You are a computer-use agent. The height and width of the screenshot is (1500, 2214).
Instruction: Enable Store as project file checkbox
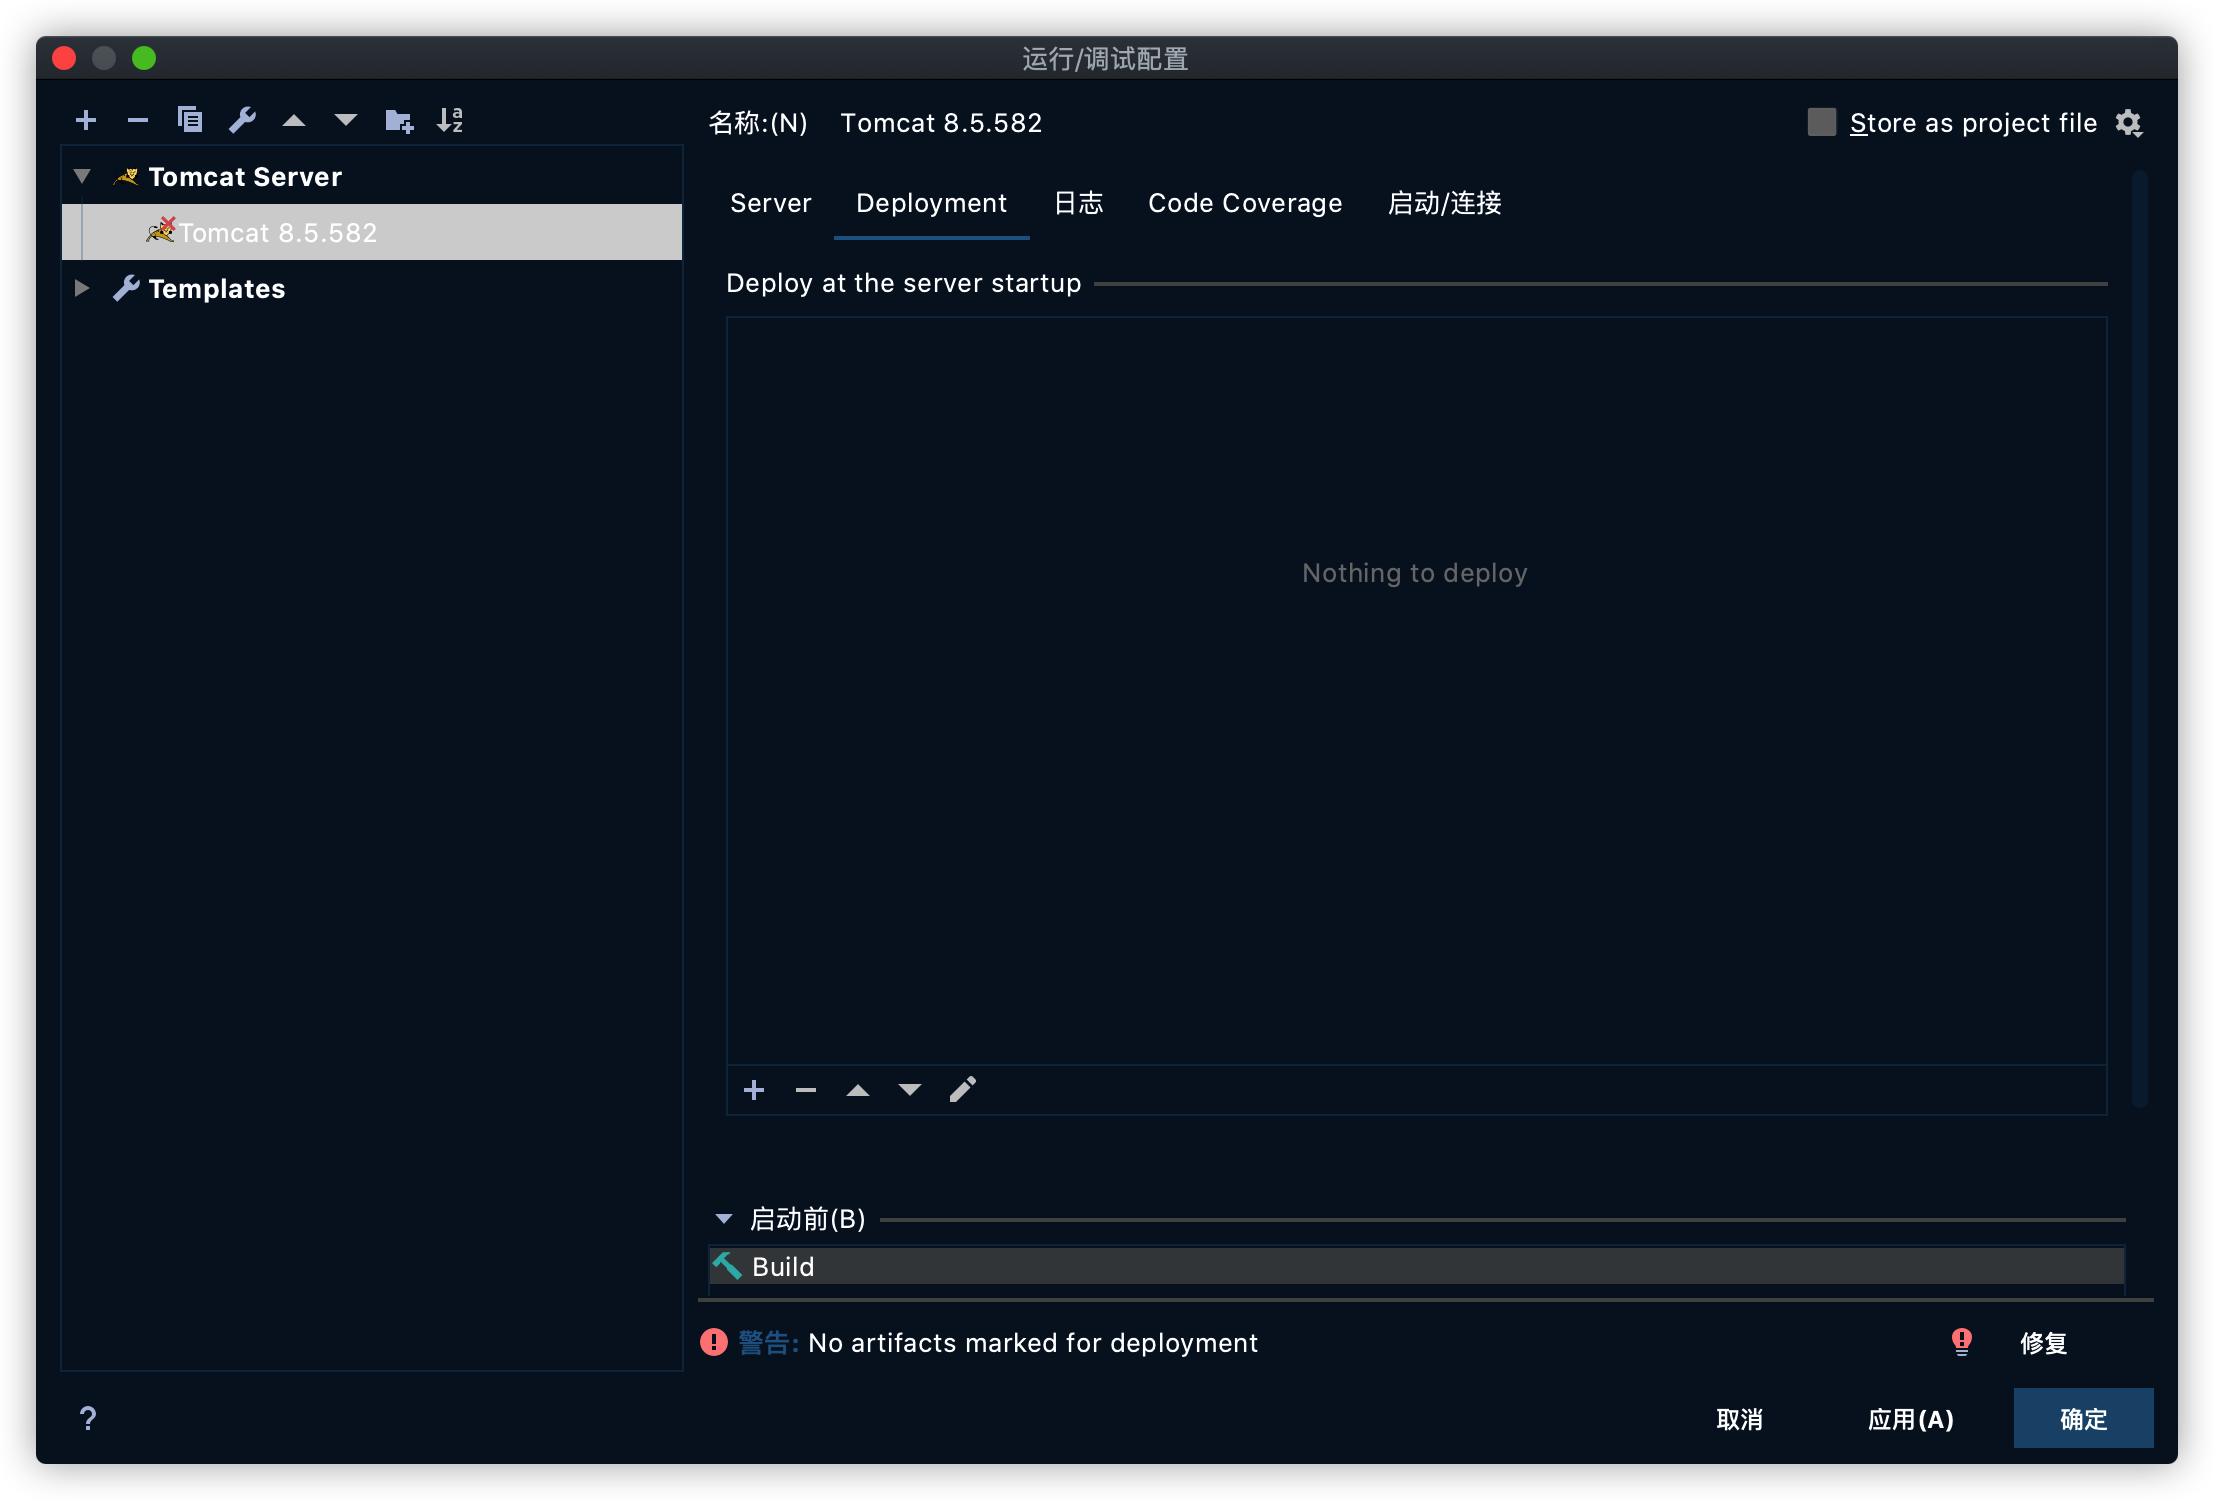coord(1821,123)
